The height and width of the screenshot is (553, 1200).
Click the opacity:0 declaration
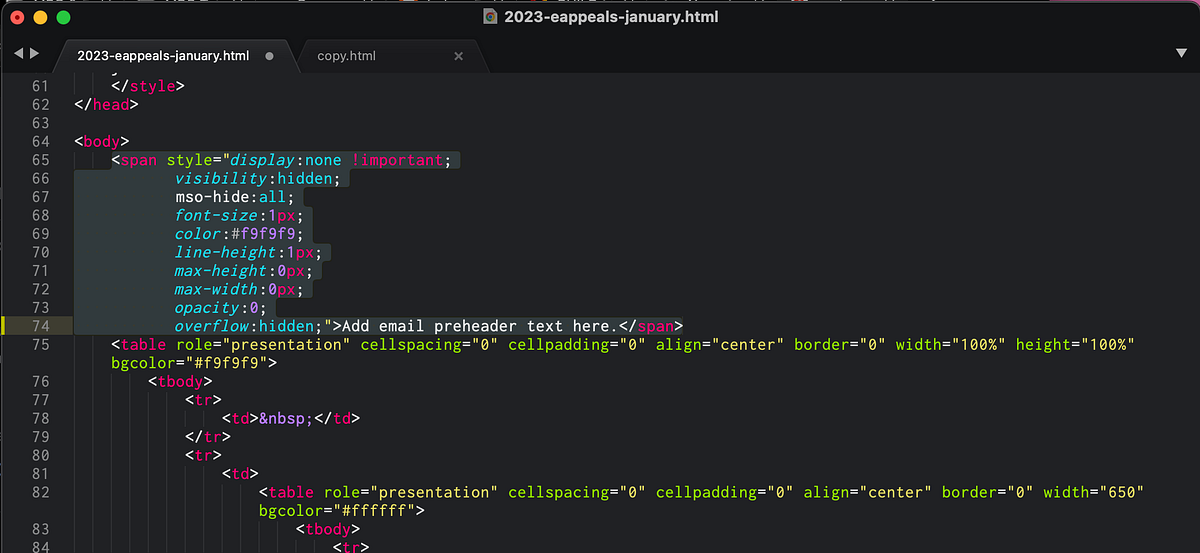(221, 308)
